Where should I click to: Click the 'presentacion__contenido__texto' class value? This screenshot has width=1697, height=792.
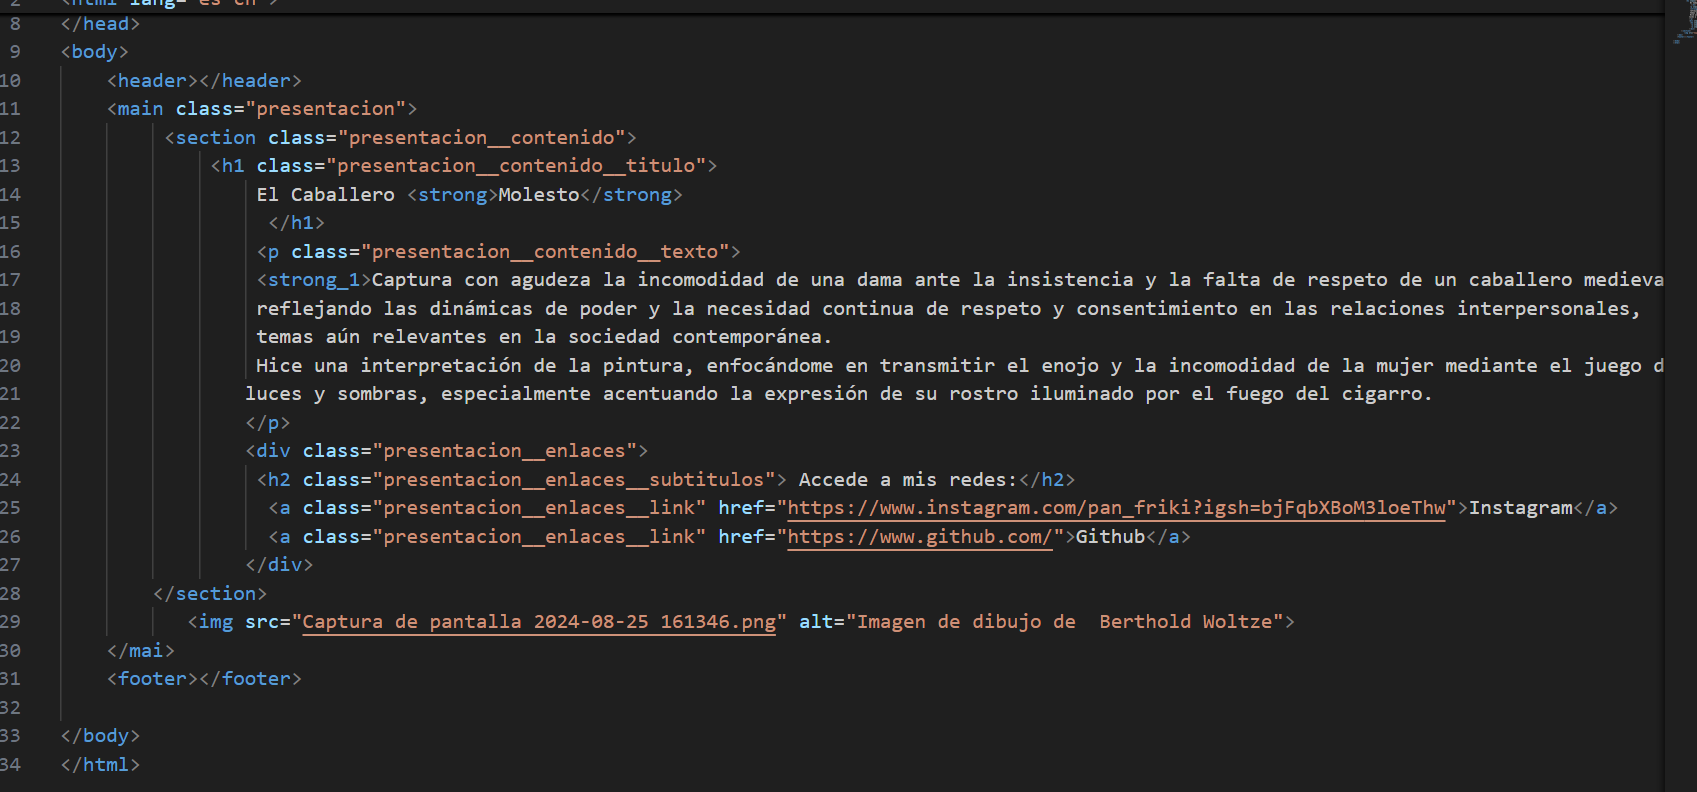(x=545, y=252)
